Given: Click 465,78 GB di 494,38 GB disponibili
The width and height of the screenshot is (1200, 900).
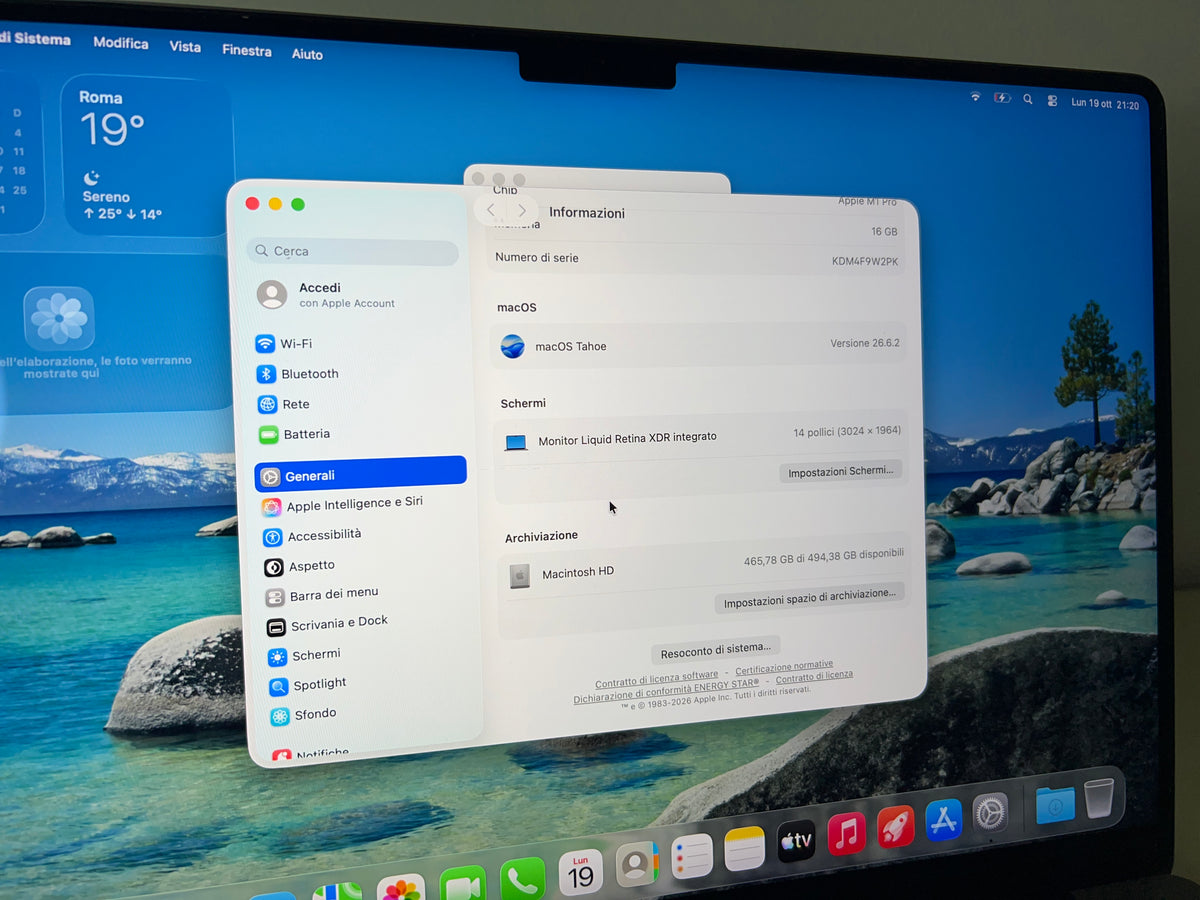Looking at the screenshot, I should pos(824,558).
